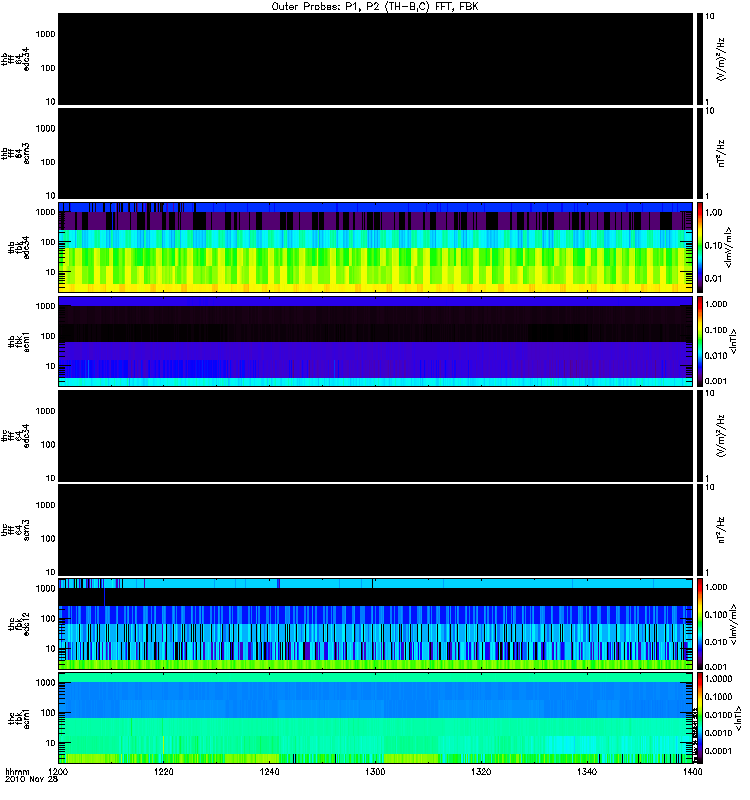Click the "<|mV/m|>" unit label beside thb edc34 color bar
Viewport: 750px width, 800px height.
[728, 247]
